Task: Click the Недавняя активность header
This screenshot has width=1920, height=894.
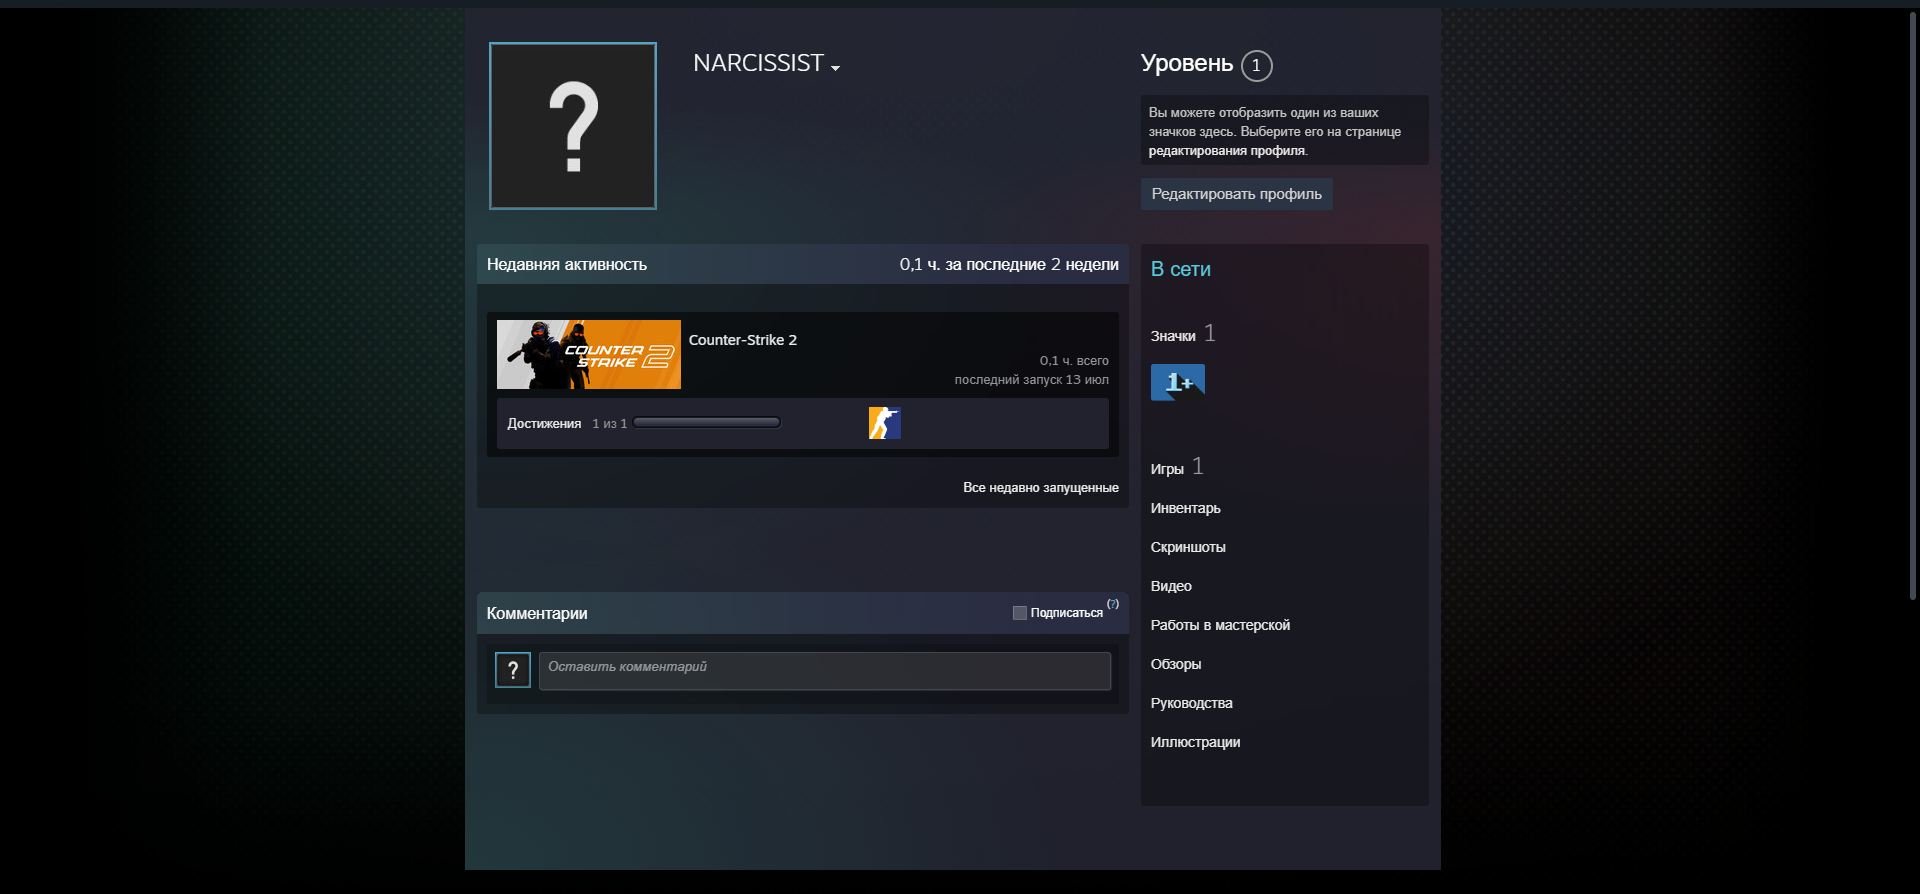Action: (x=567, y=264)
